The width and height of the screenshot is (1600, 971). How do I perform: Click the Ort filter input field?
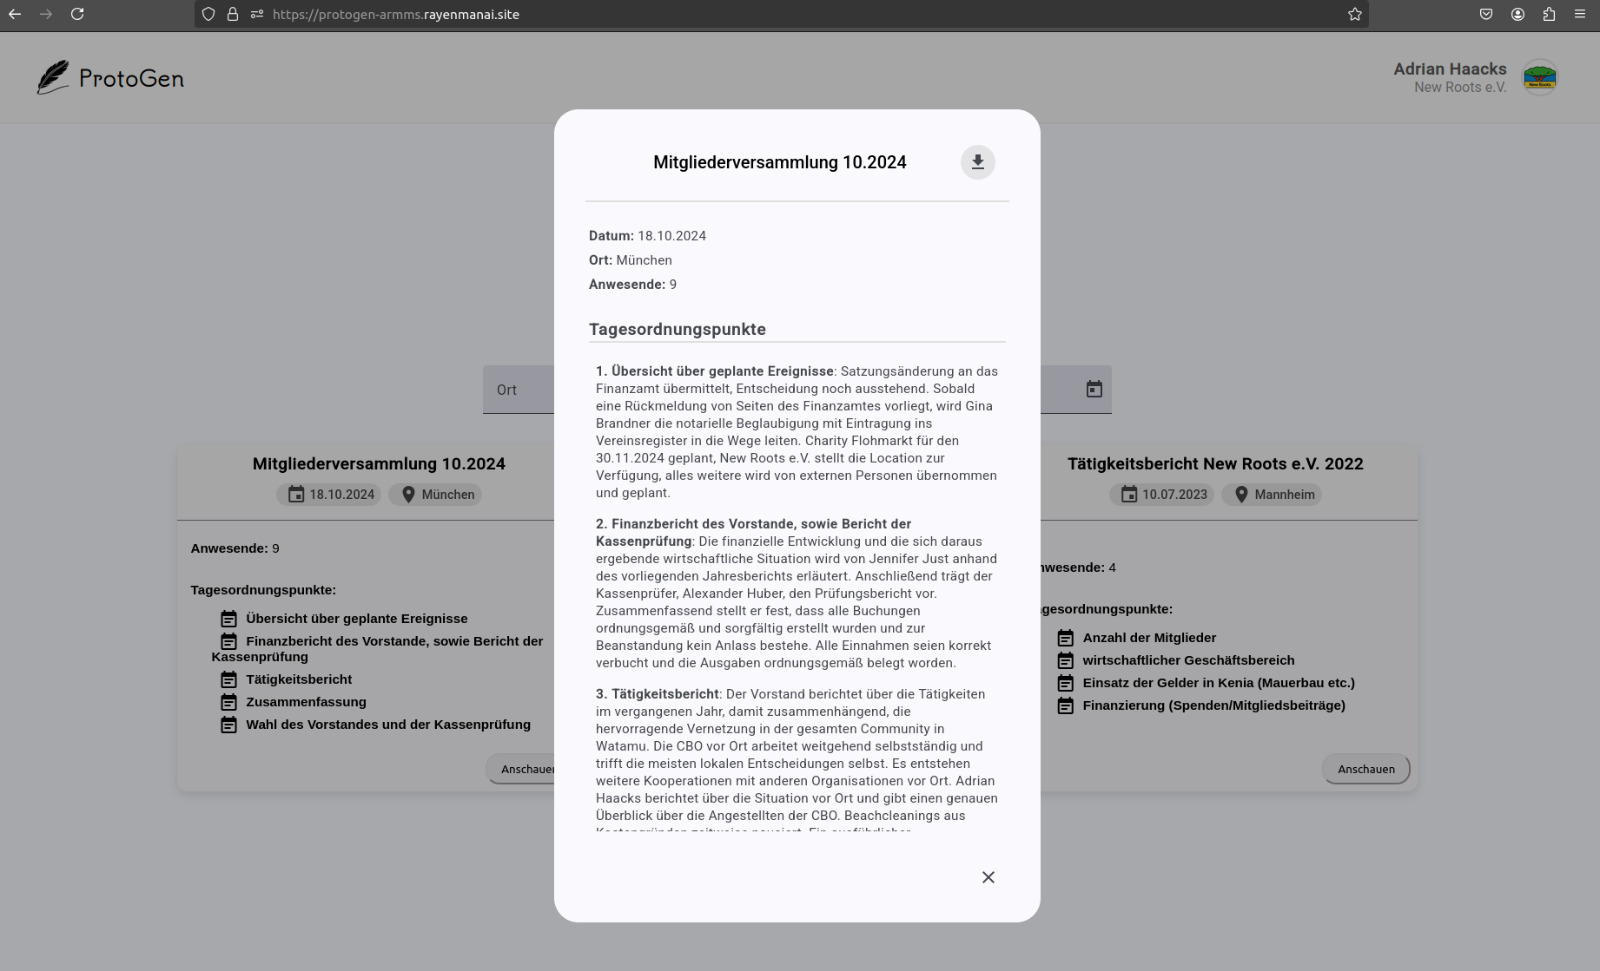[518, 390]
